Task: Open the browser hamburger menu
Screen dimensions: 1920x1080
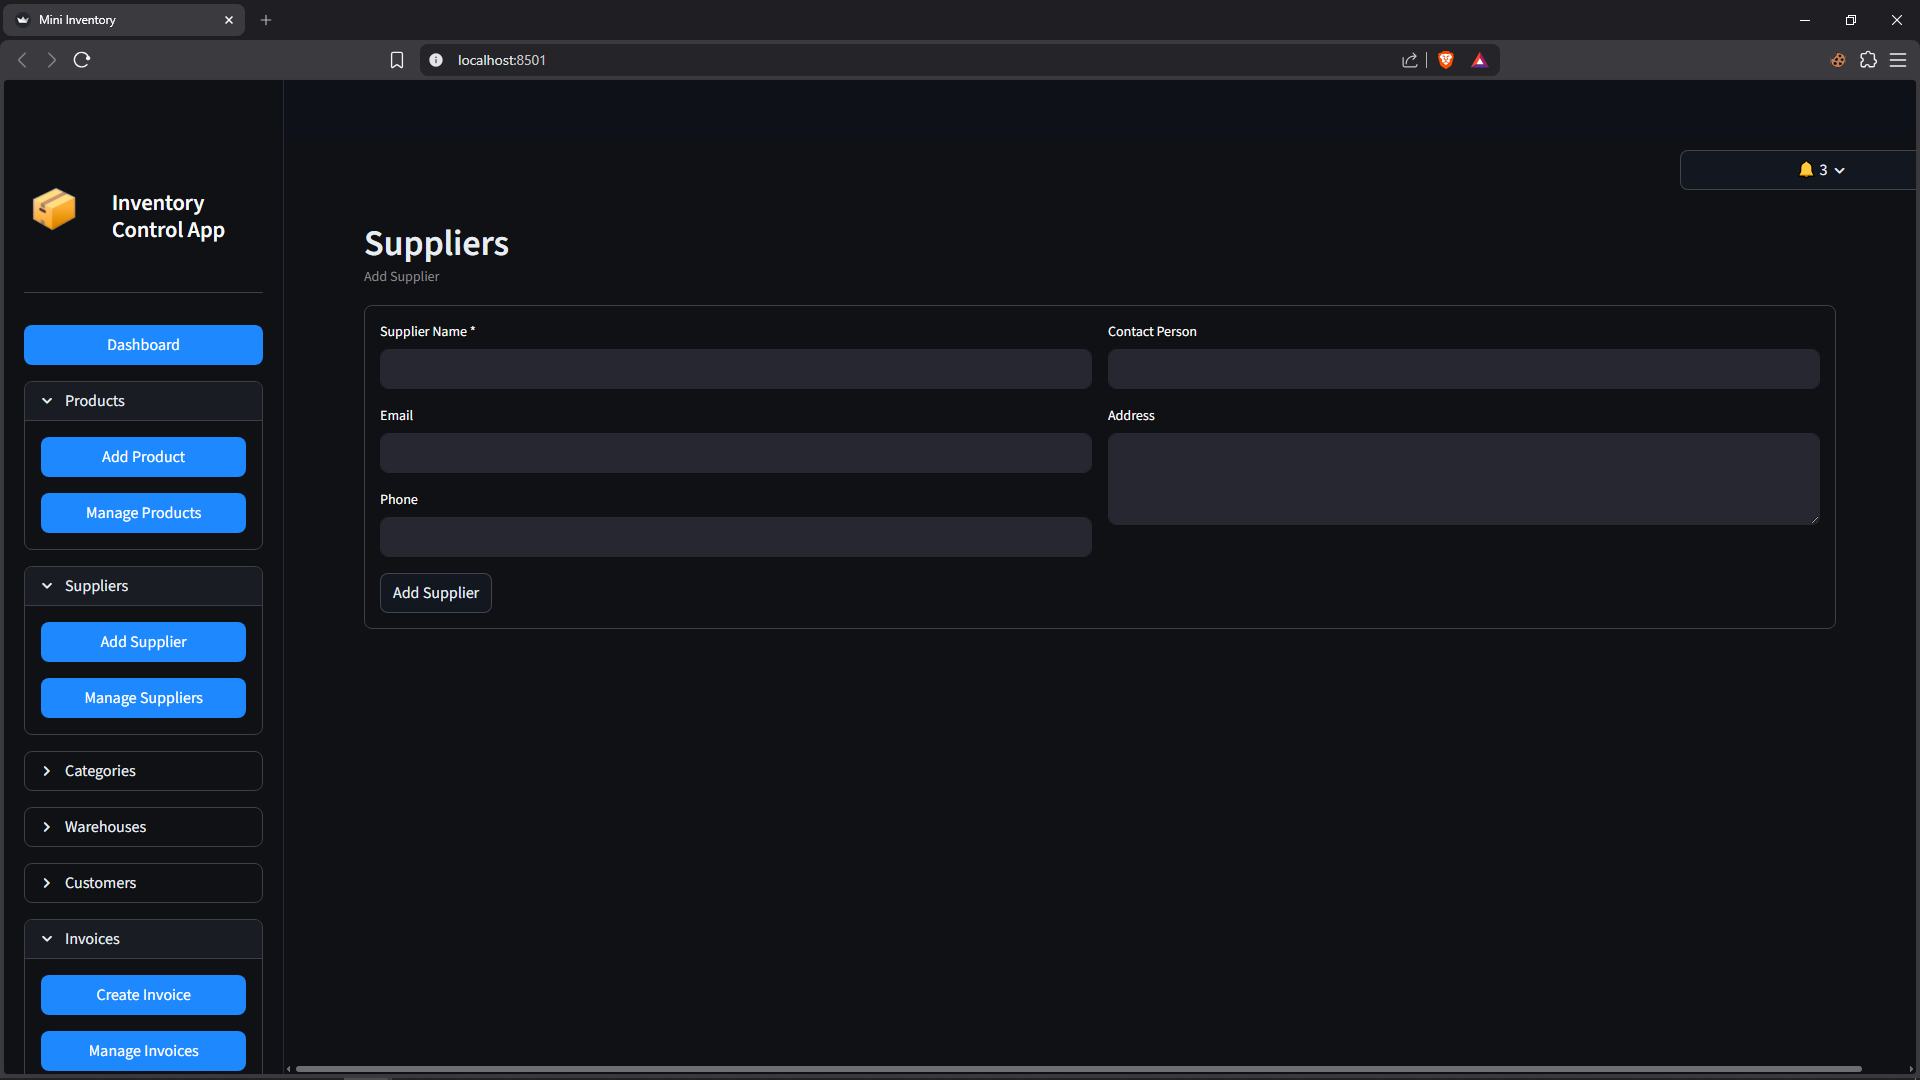Action: [1898, 60]
